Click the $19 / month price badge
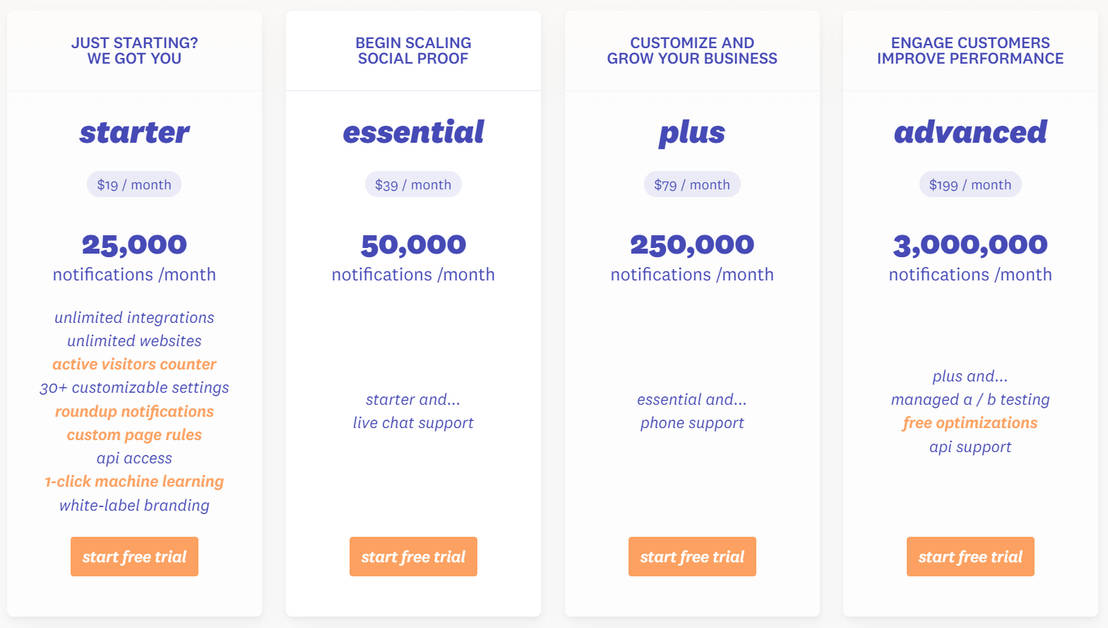This screenshot has width=1108, height=628. [134, 184]
